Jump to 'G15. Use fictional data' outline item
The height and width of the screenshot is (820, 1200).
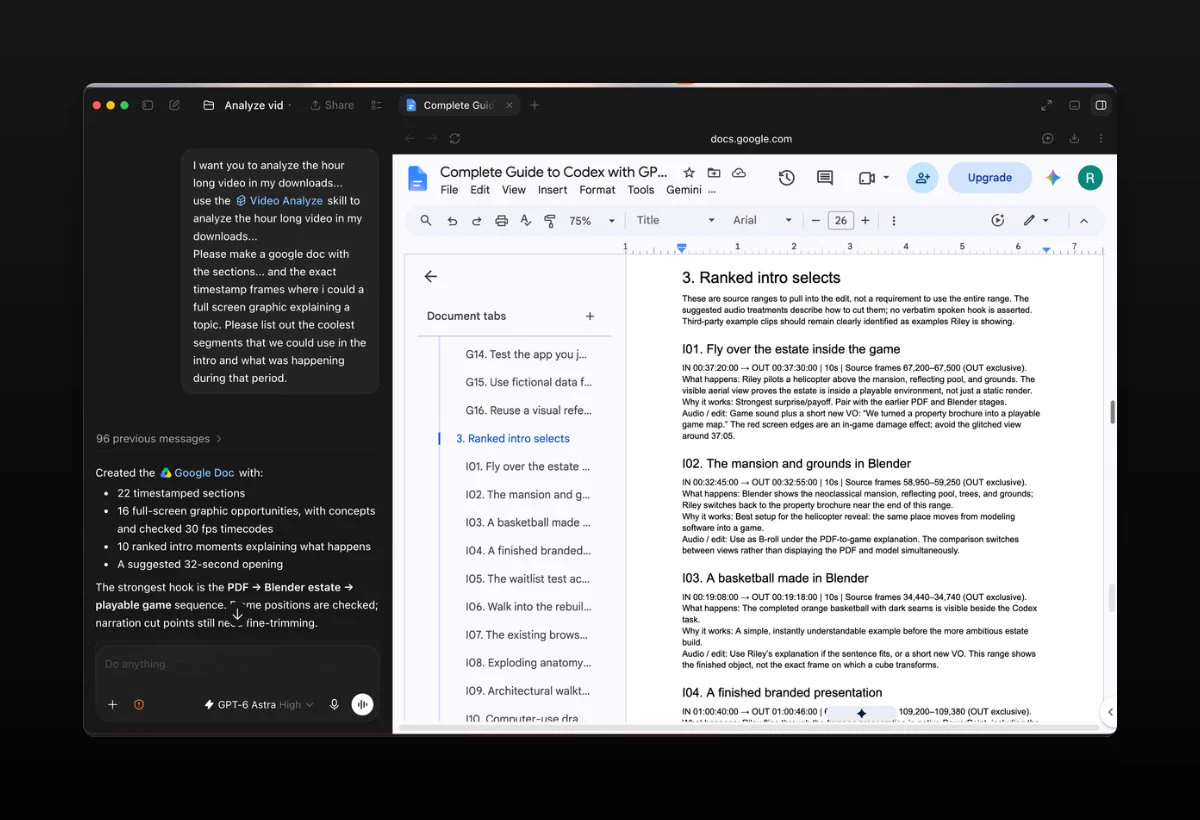(529, 382)
